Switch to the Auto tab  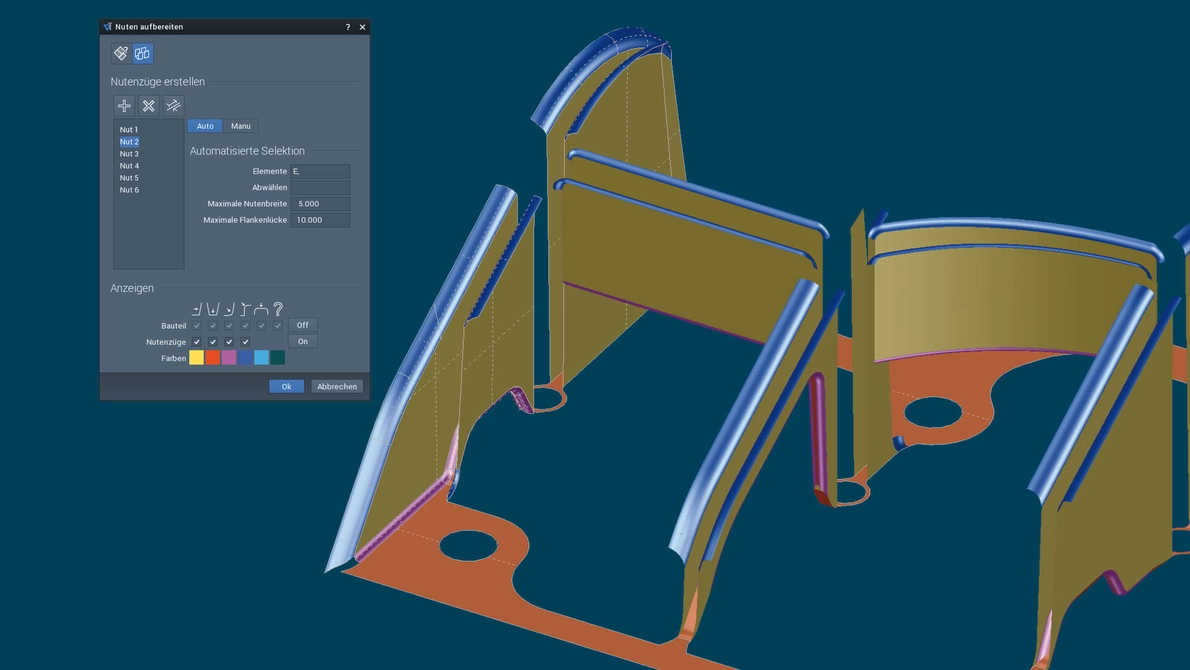pyautogui.click(x=205, y=126)
